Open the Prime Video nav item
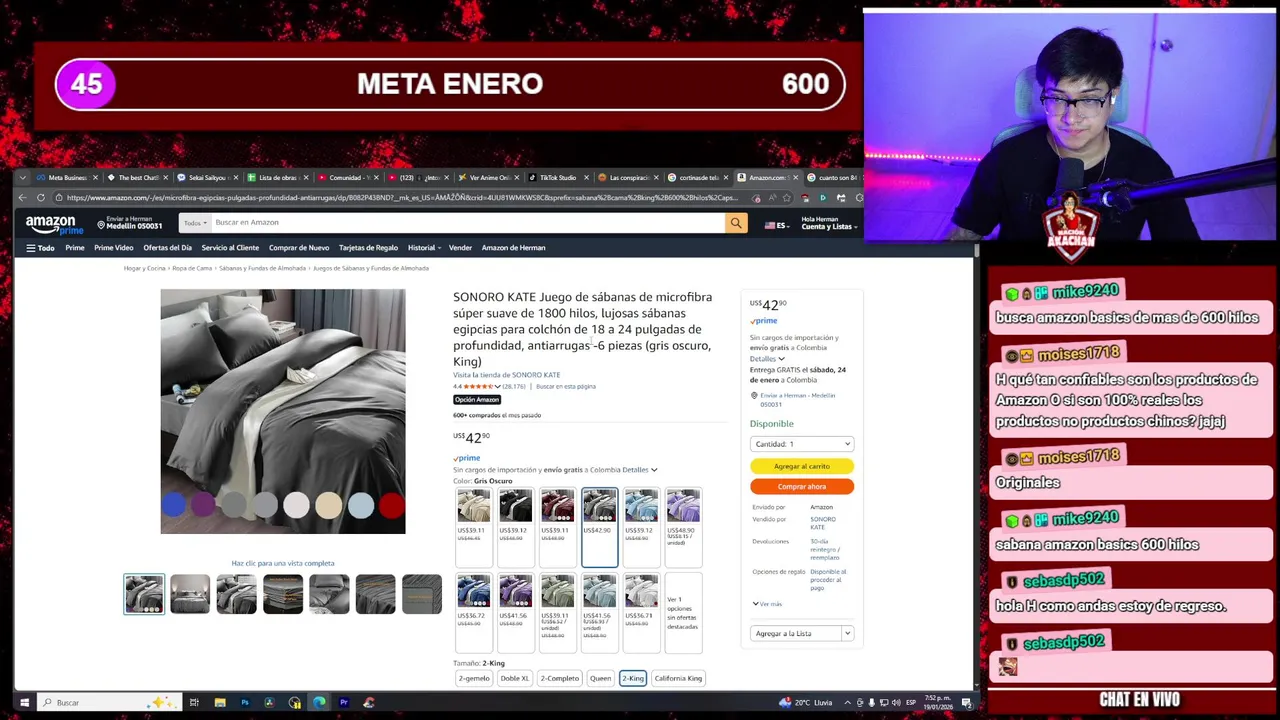The width and height of the screenshot is (1280, 720). (113, 248)
